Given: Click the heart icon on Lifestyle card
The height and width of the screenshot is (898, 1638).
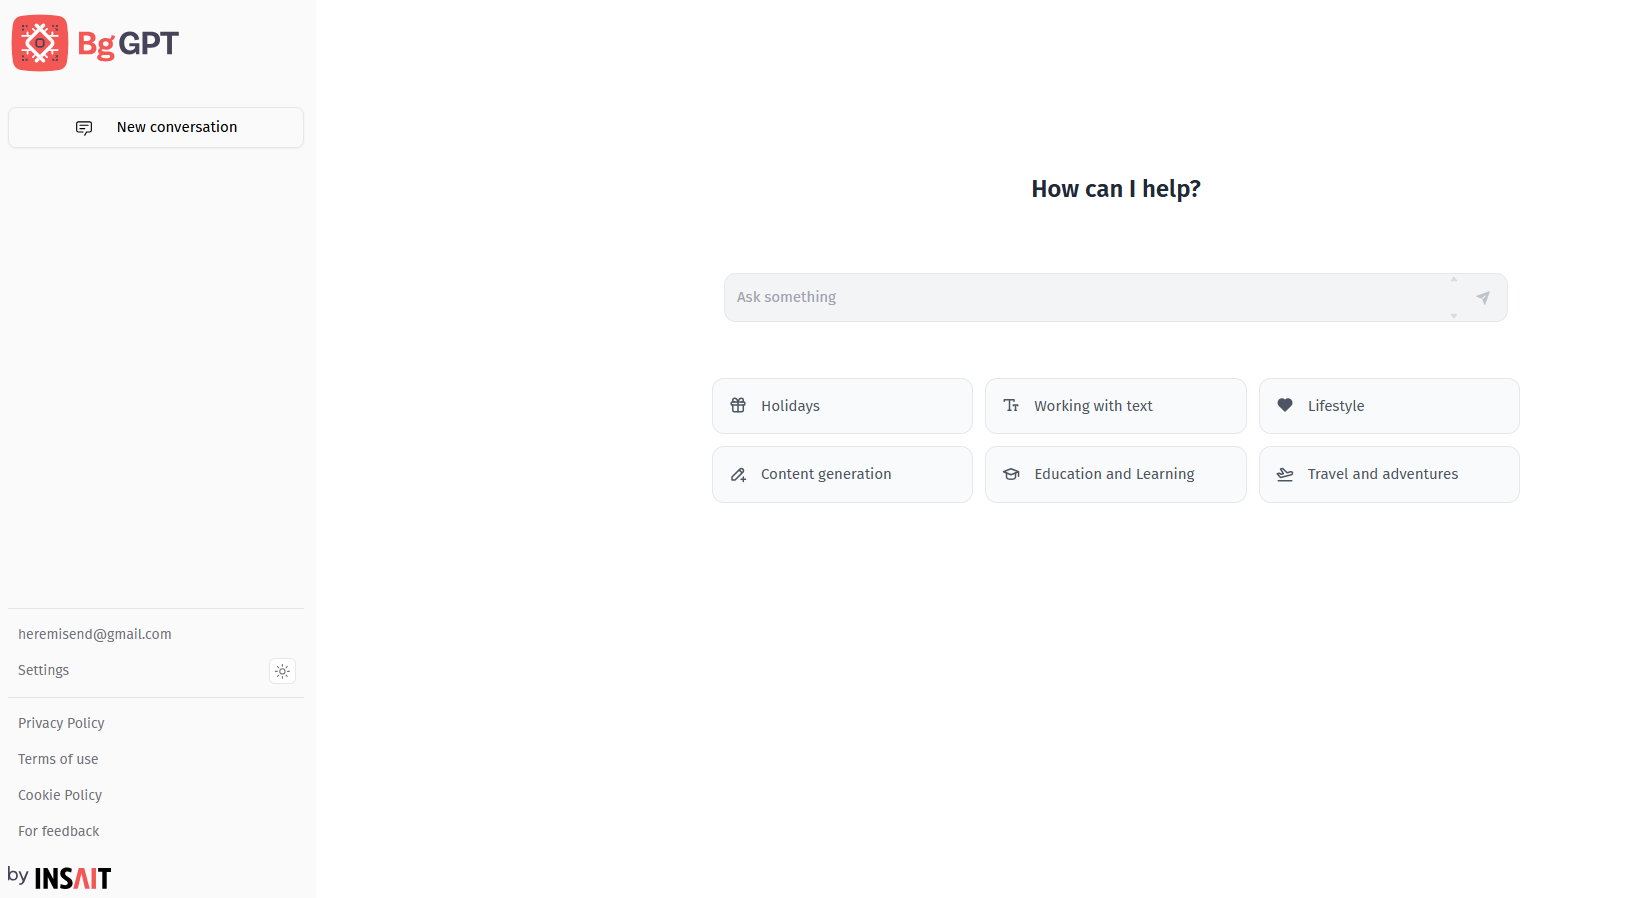Looking at the screenshot, I should coord(1285,405).
